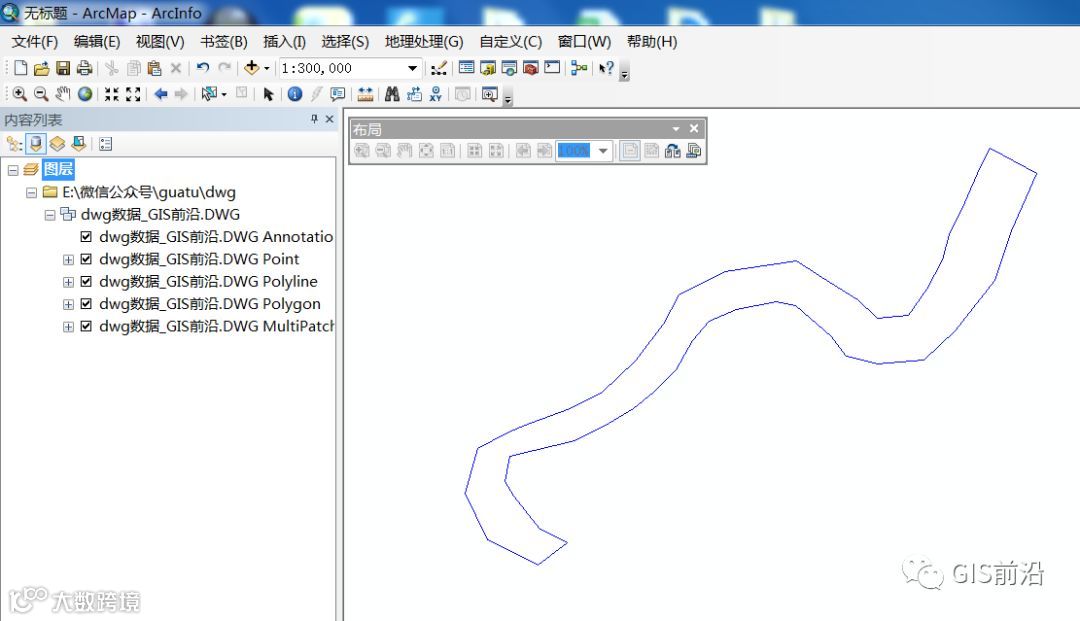Uncheck the DWG Polygon layer
Screen dimensions: 1080x621
pos(86,304)
